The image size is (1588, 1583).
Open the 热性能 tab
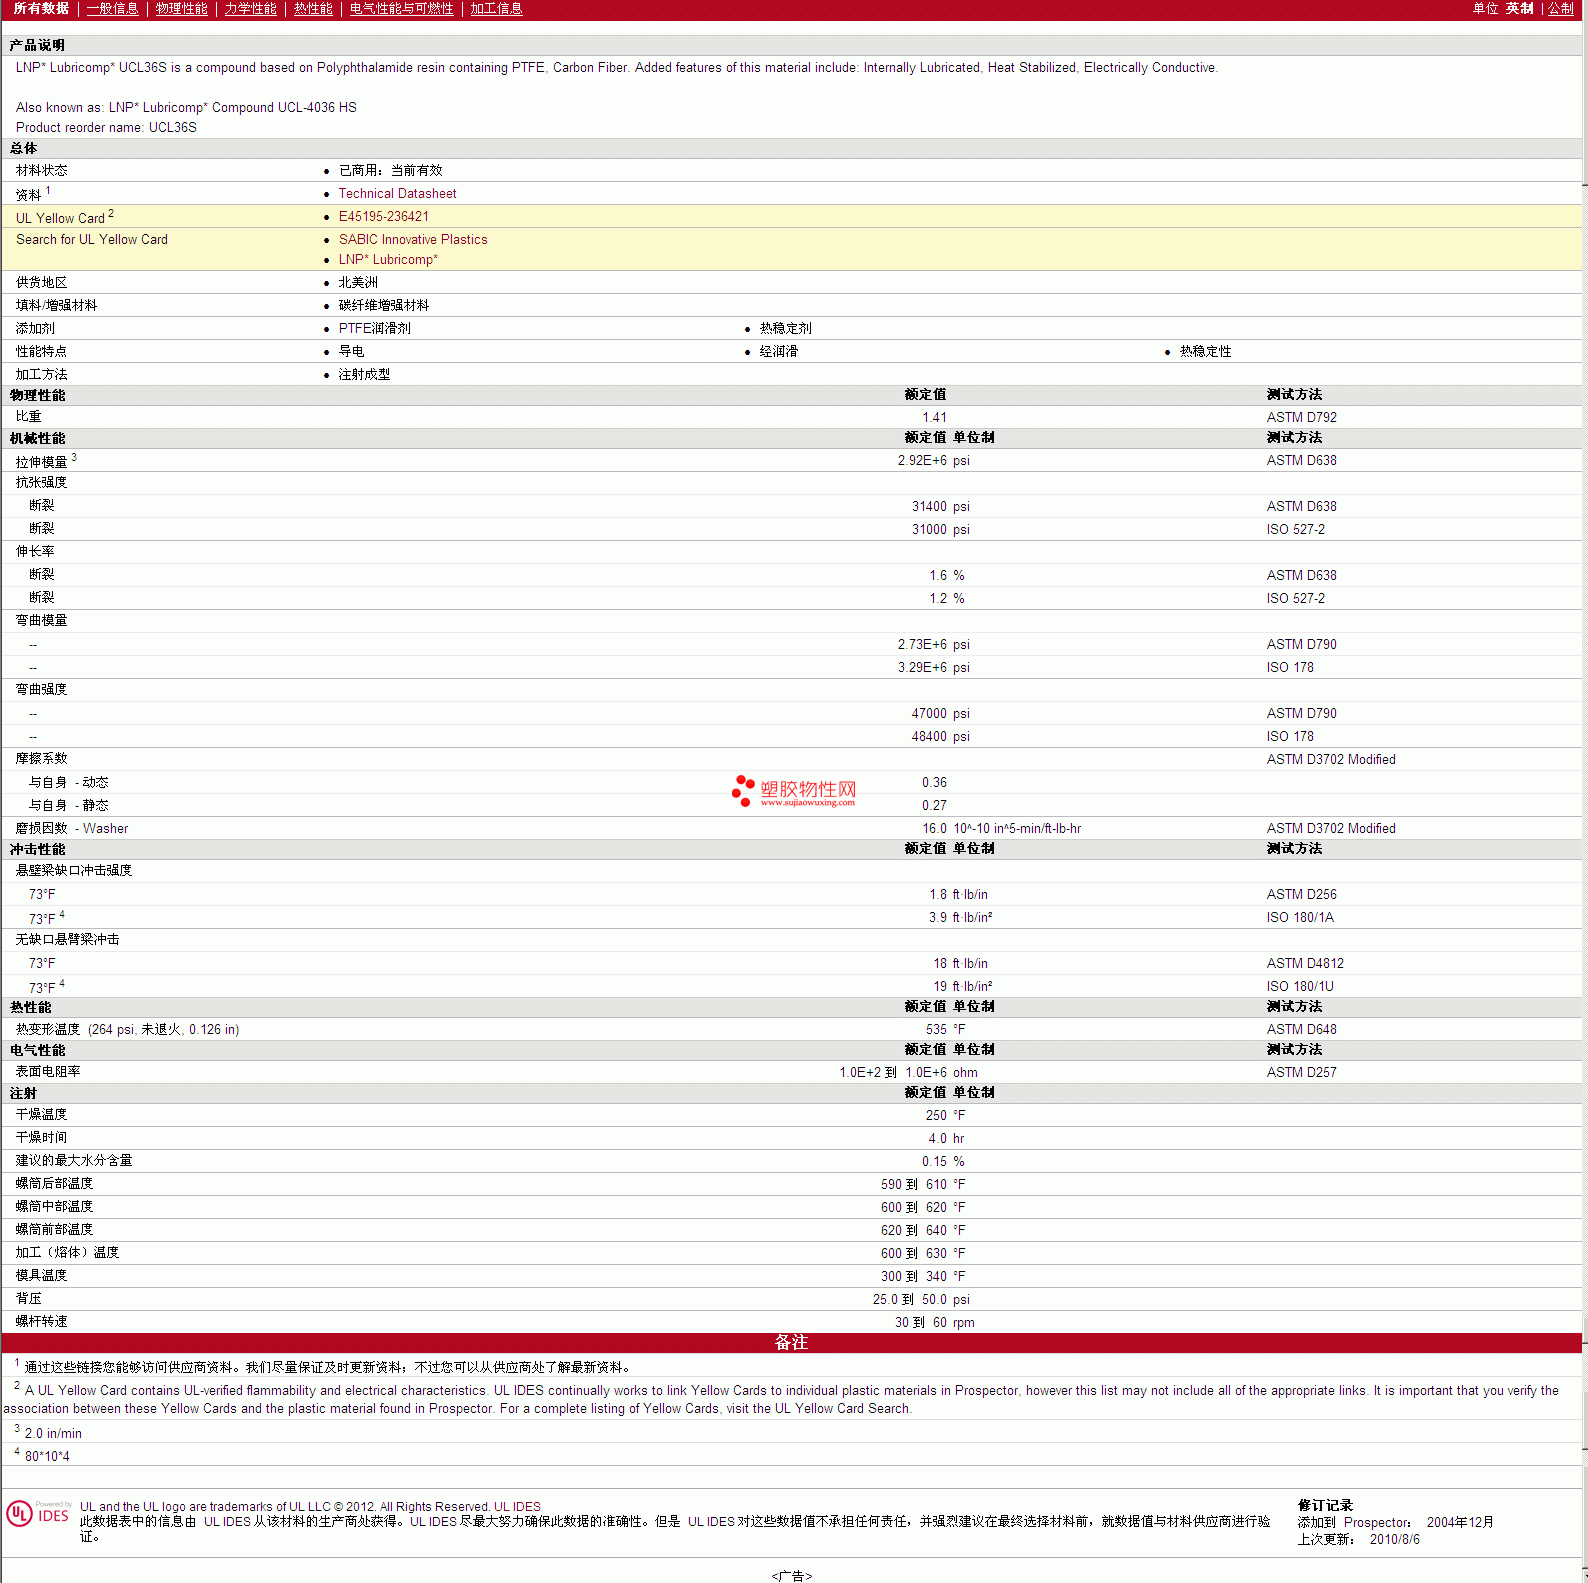click(x=313, y=9)
